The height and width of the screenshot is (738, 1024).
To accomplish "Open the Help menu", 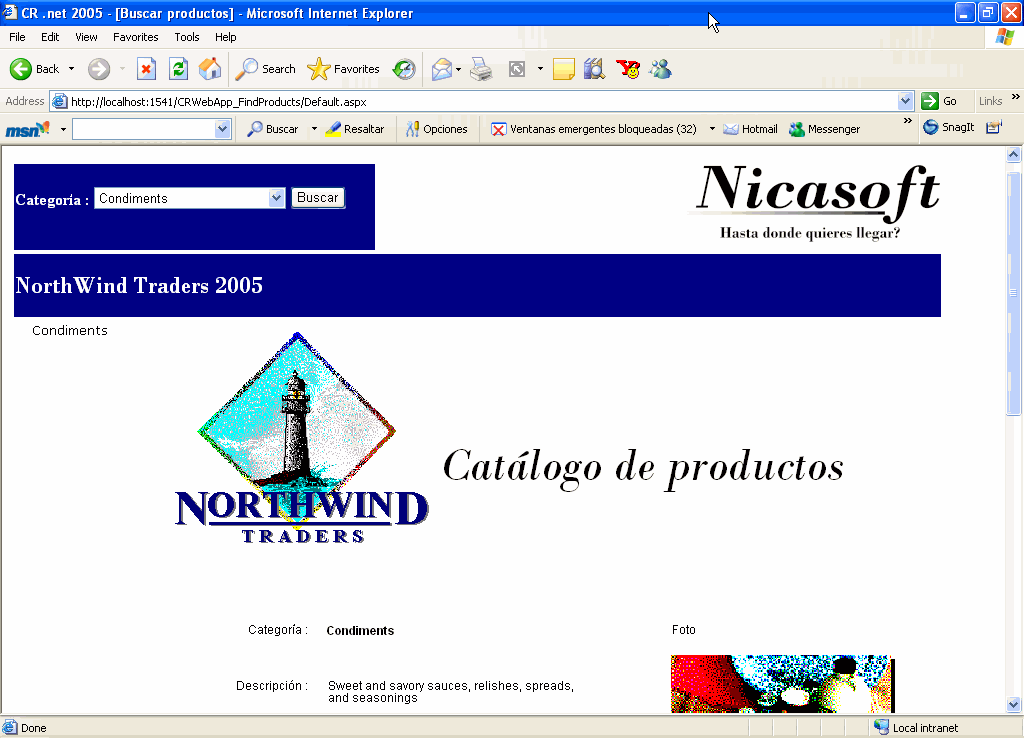I will pos(225,37).
